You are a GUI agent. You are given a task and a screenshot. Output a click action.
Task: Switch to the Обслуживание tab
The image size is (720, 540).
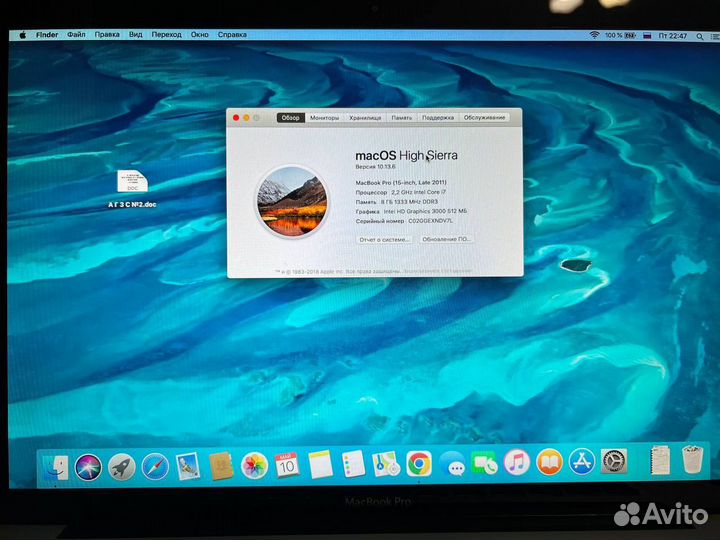[484, 118]
